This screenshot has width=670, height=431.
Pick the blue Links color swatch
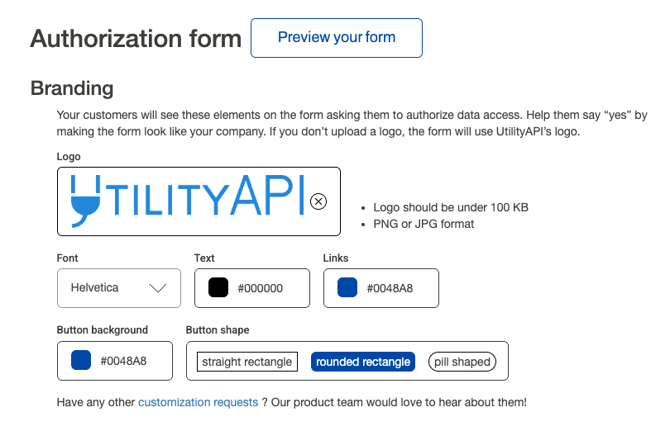click(347, 288)
